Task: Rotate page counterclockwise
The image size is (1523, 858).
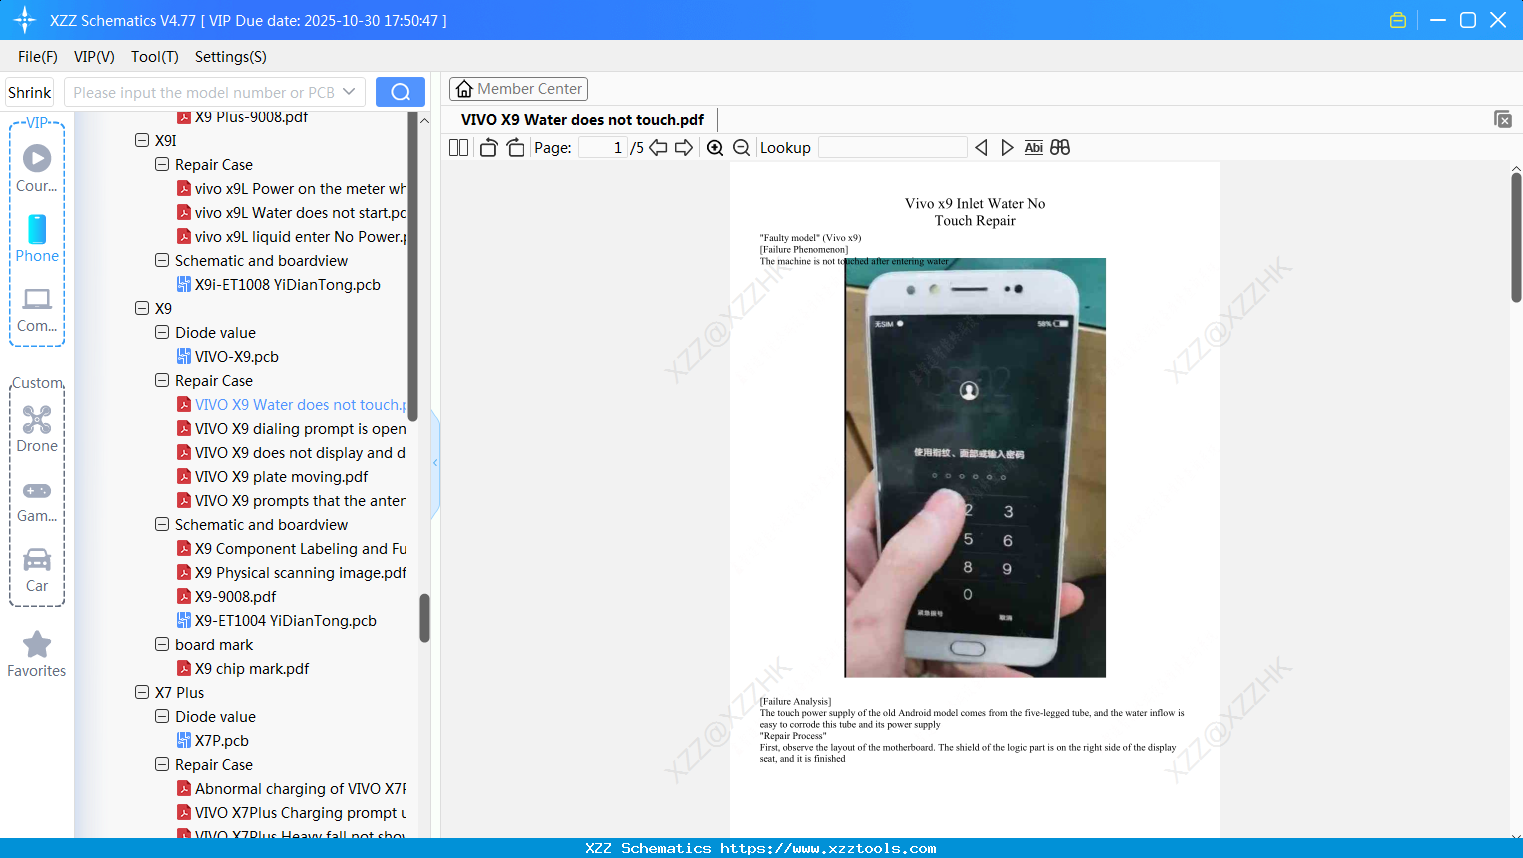Action: tap(488, 147)
